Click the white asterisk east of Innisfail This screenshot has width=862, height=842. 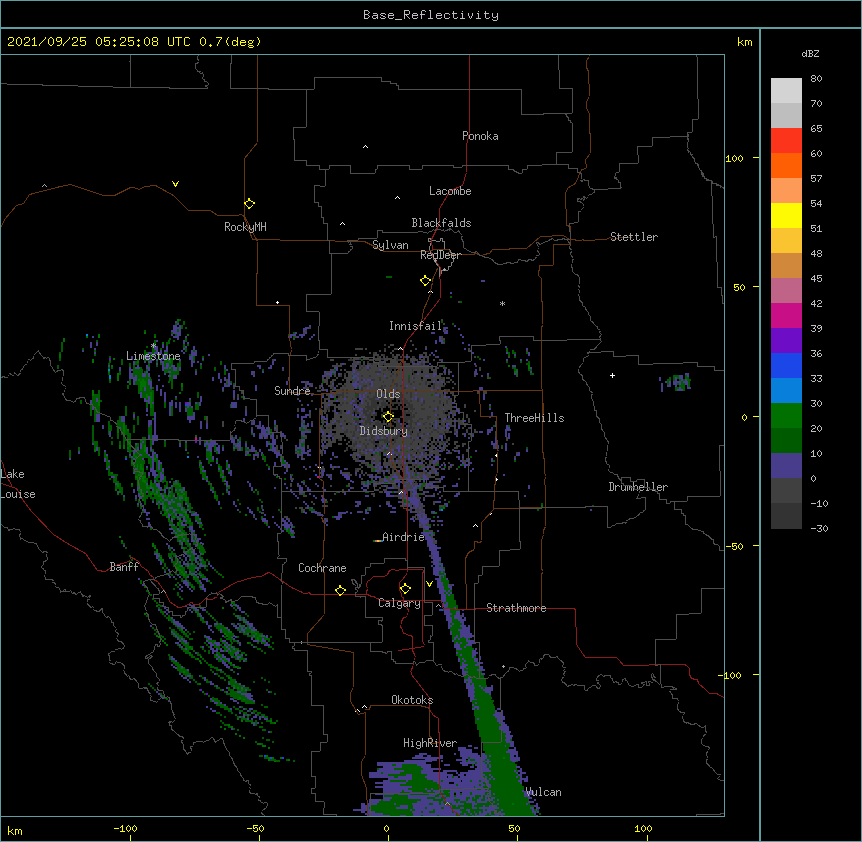502,304
